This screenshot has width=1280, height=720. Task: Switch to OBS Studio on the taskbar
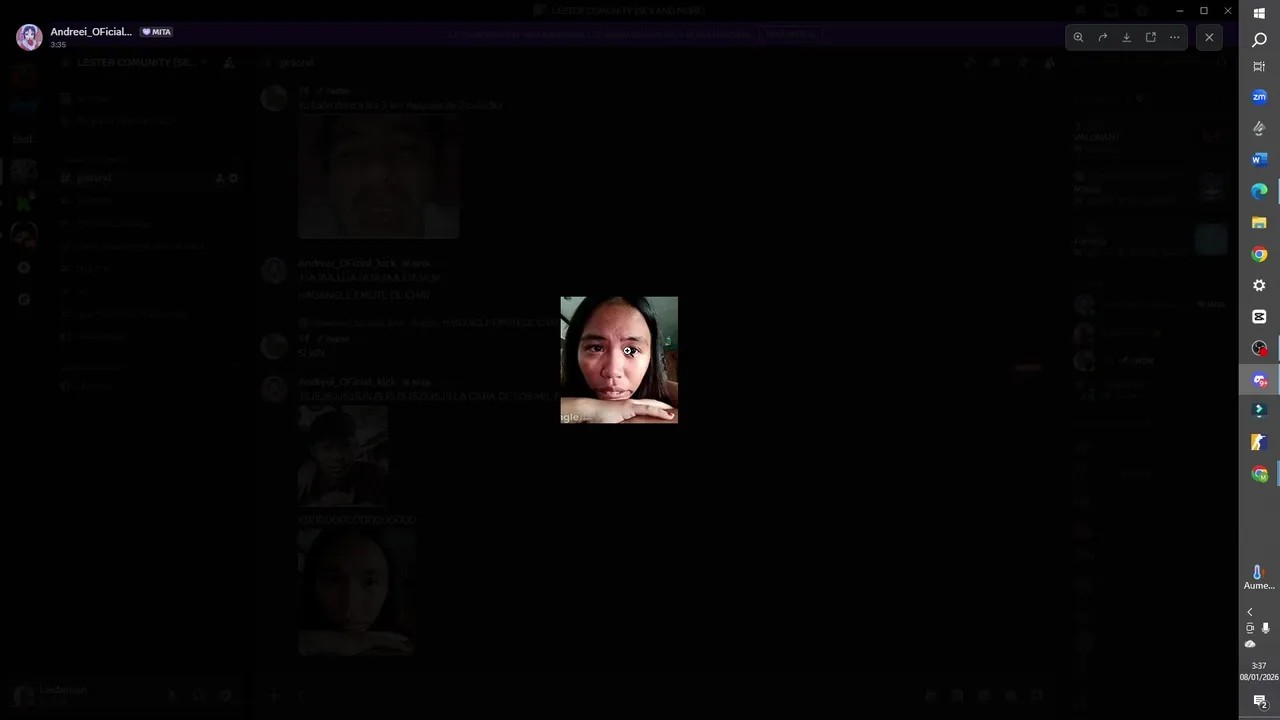pyautogui.click(x=1259, y=348)
